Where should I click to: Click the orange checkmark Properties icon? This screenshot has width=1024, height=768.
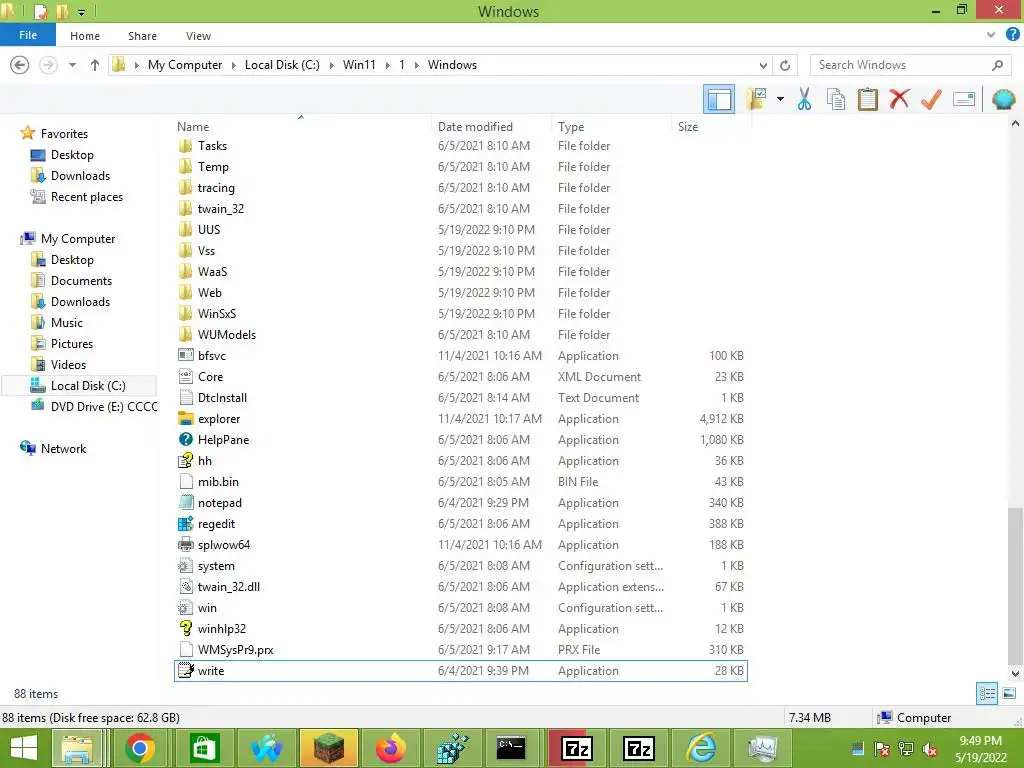coord(931,99)
